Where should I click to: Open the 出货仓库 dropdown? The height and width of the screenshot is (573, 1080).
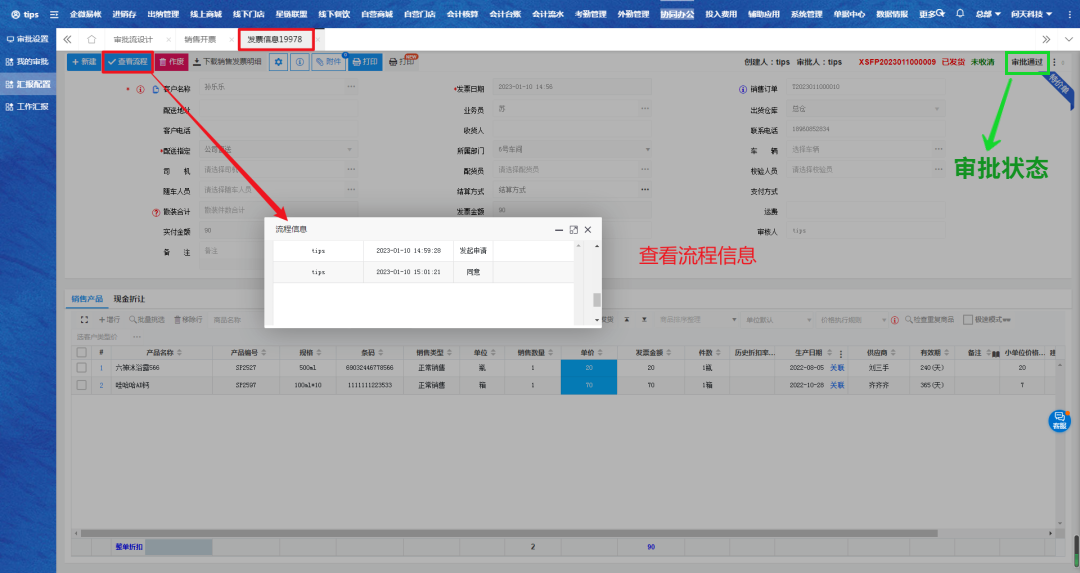[x=941, y=110]
